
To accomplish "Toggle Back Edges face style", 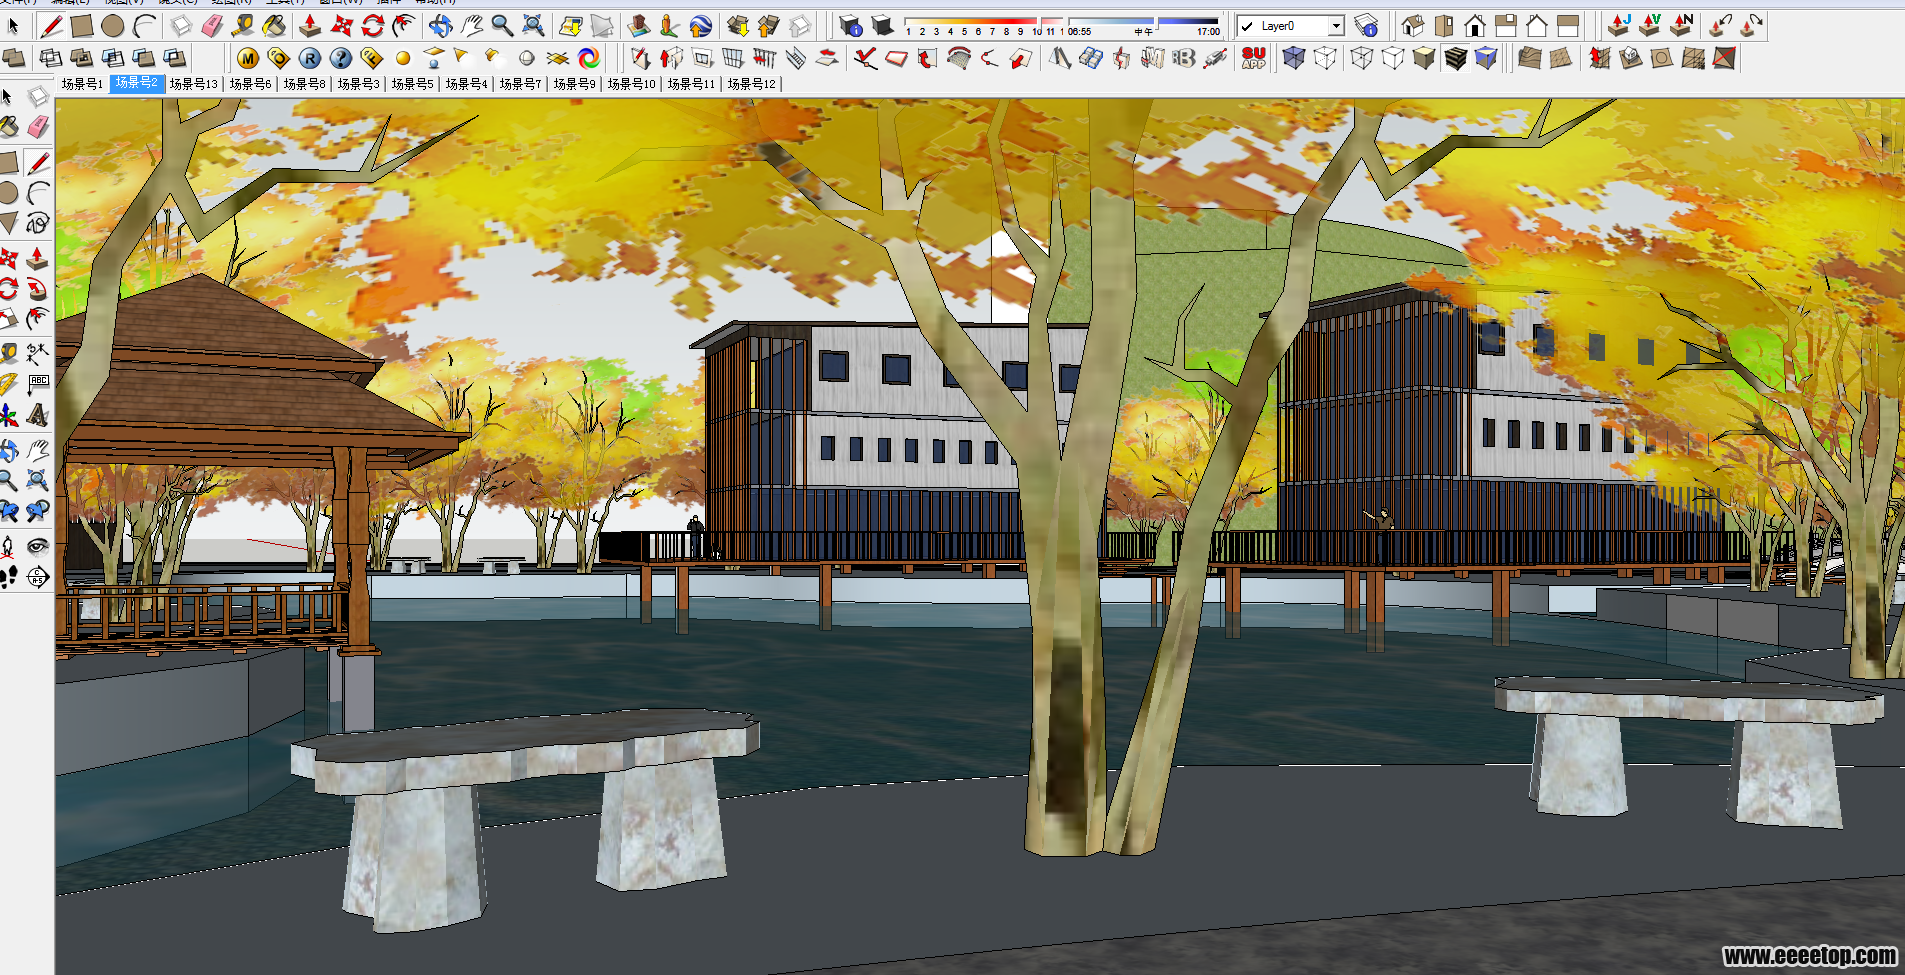I will (1325, 58).
